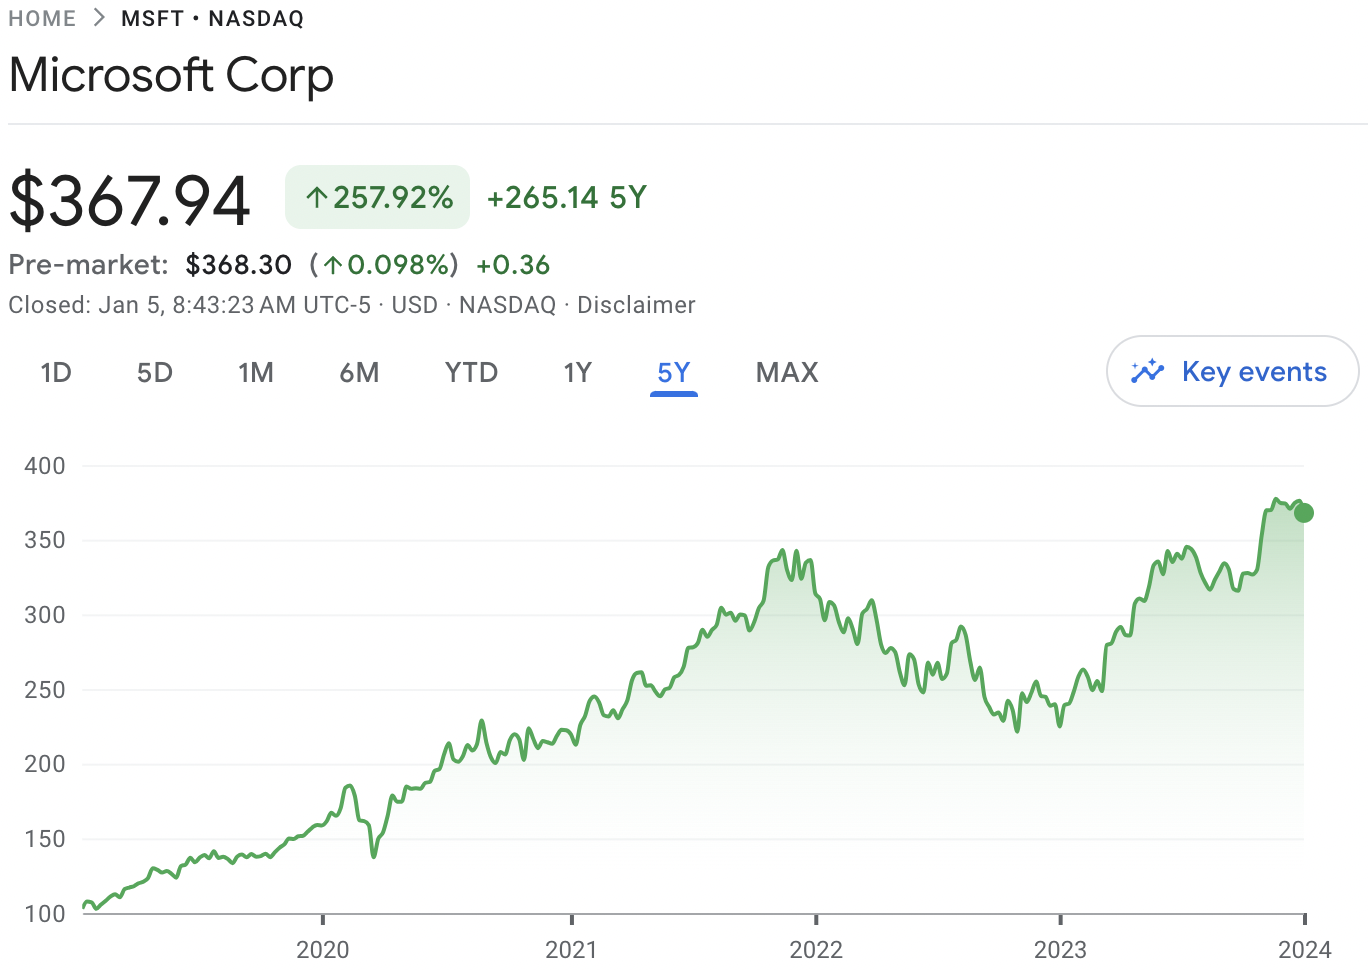Click the Key events sparkle icon

tap(1147, 372)
